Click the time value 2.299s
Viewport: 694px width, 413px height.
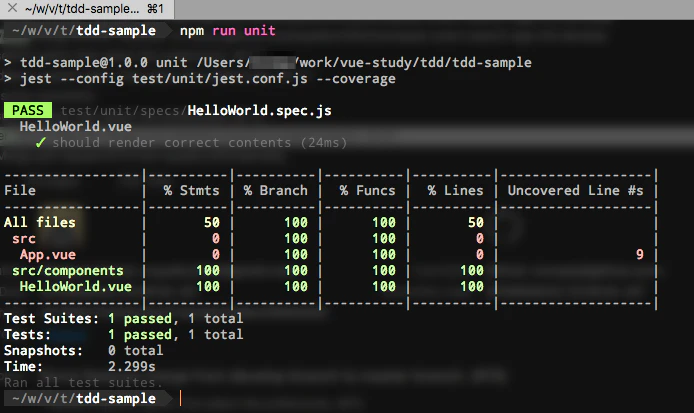(132, 367)
